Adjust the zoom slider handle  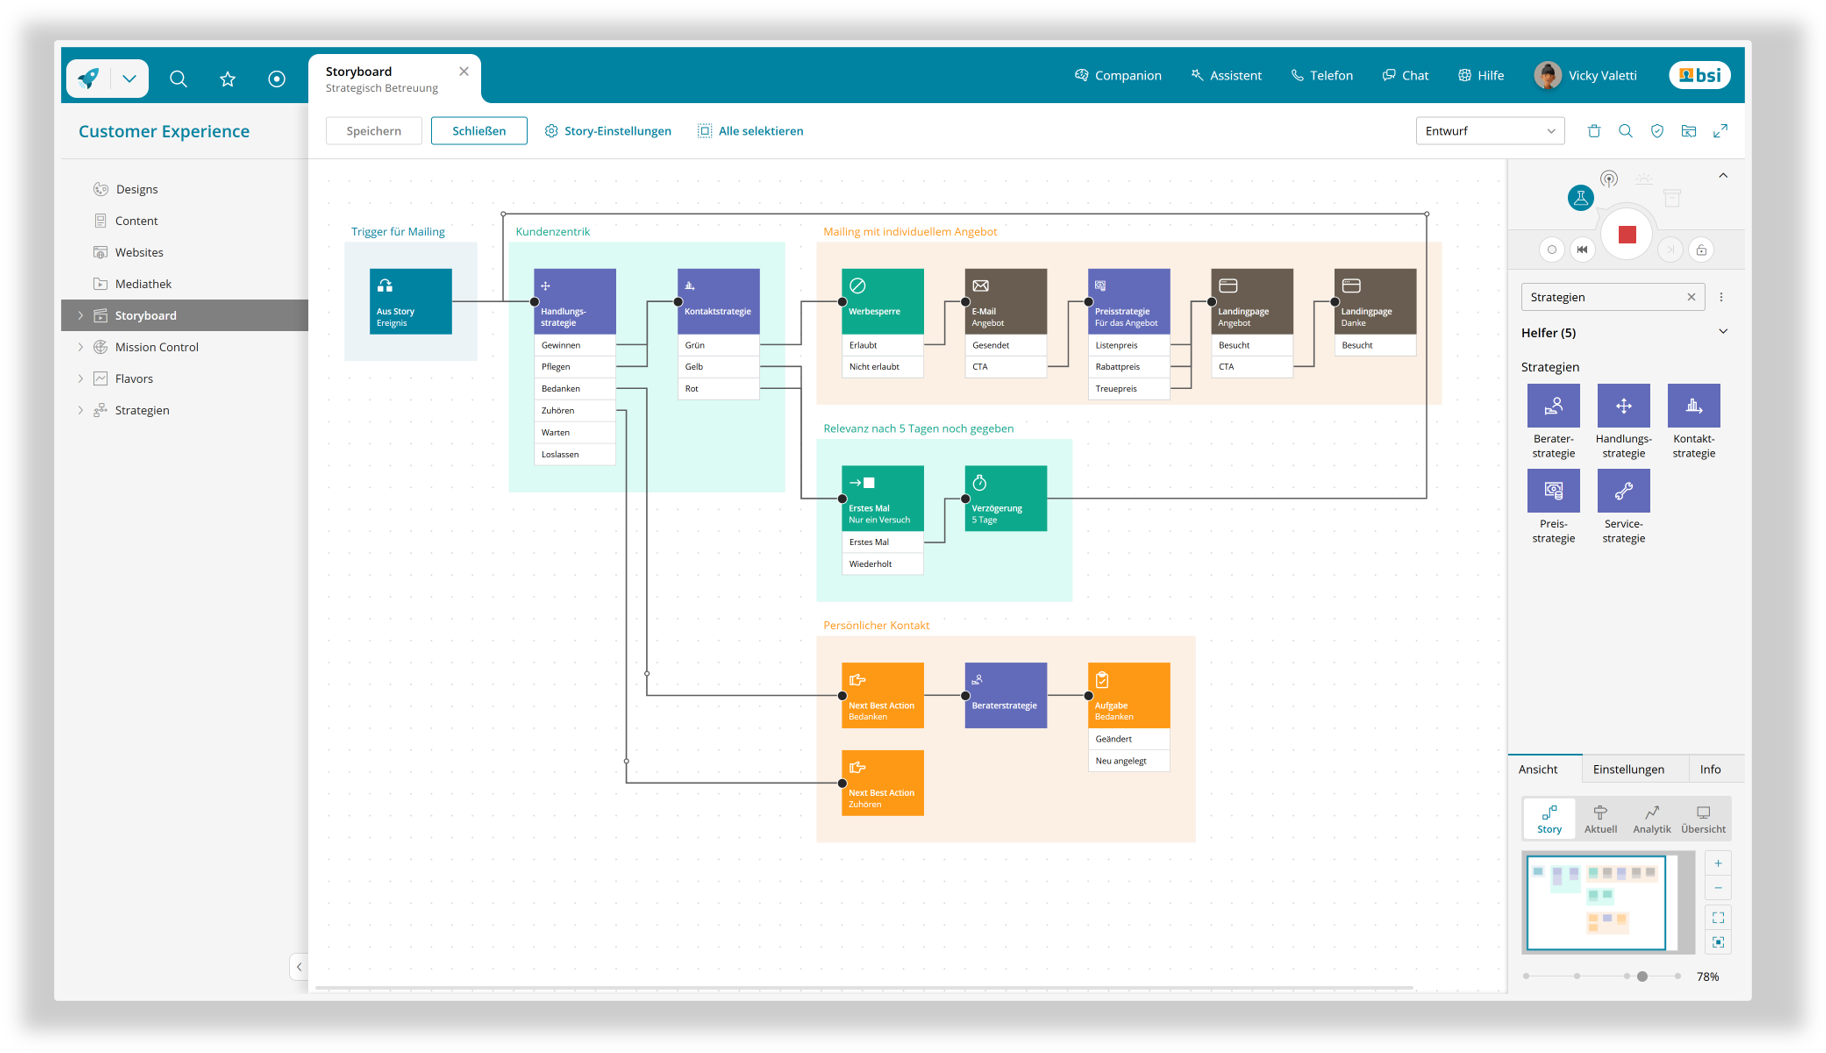[x=1642, y=976]
